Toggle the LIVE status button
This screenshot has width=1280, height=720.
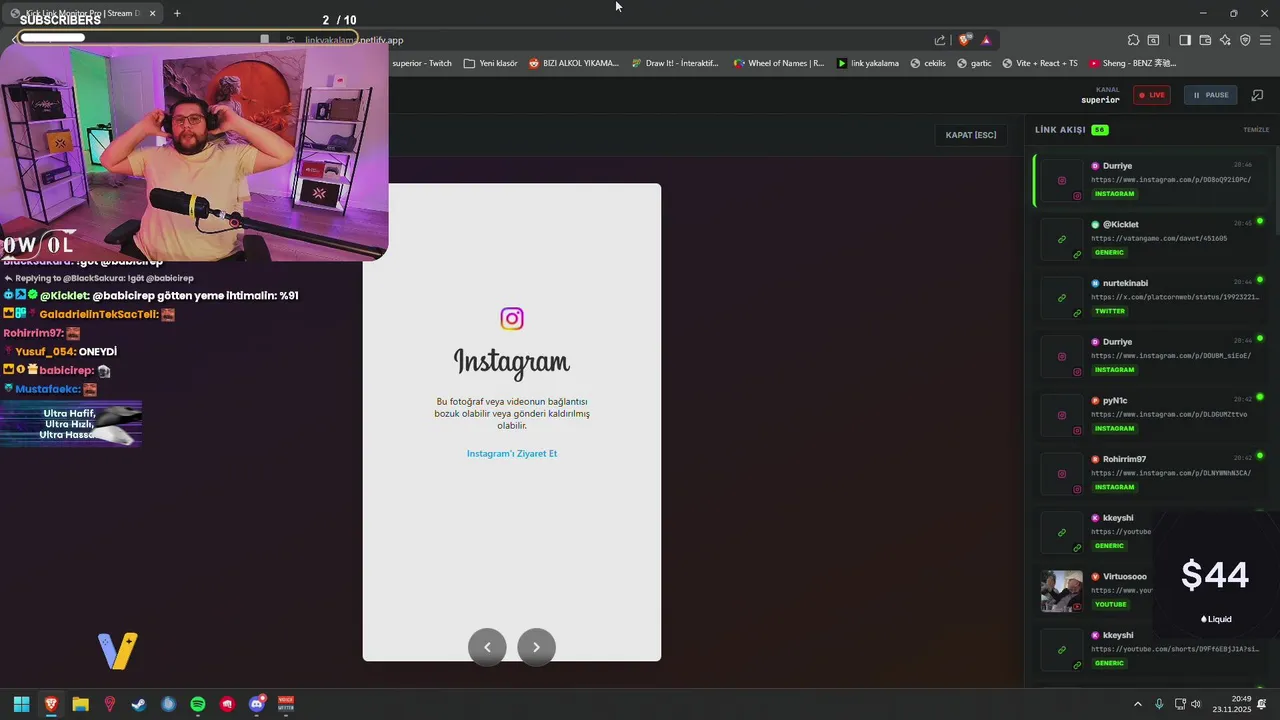[1152, 95]
